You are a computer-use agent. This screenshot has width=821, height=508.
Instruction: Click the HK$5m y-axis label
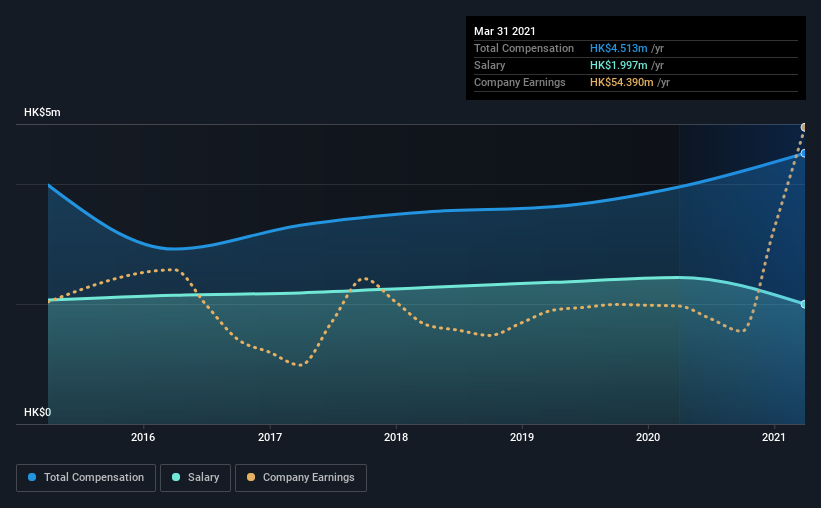click(42, 113)
